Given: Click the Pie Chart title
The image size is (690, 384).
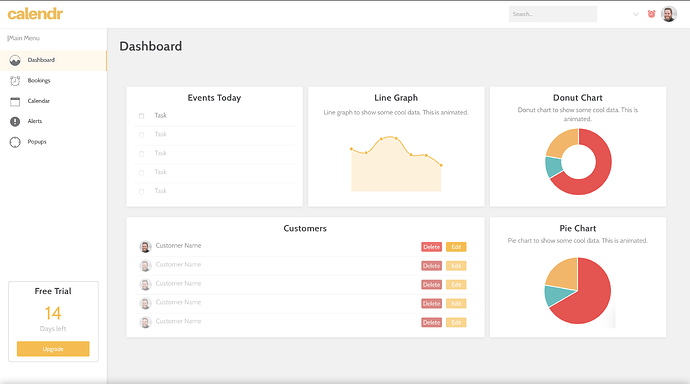Looking at the screenshot, I should [x=578, y=228].
